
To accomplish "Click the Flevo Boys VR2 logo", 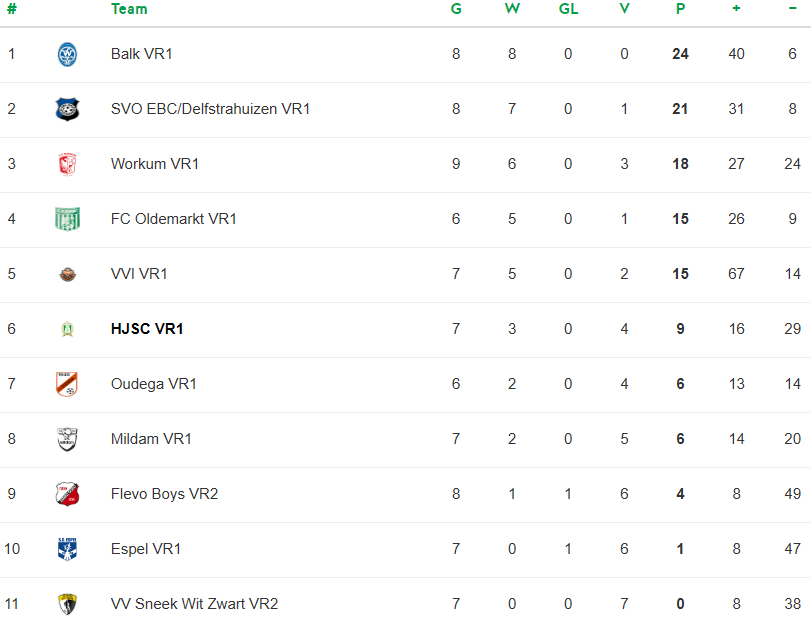I will pyautogui.click(x=67, y=494).
